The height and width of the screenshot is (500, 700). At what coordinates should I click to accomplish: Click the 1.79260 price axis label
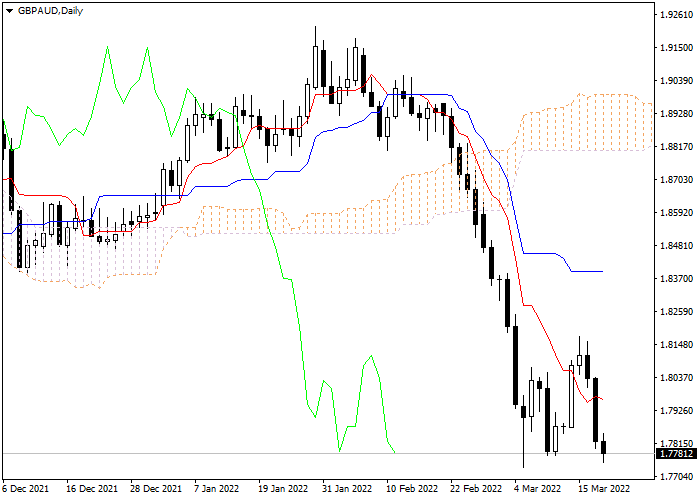pyautogui.click(x=677, y=411)
